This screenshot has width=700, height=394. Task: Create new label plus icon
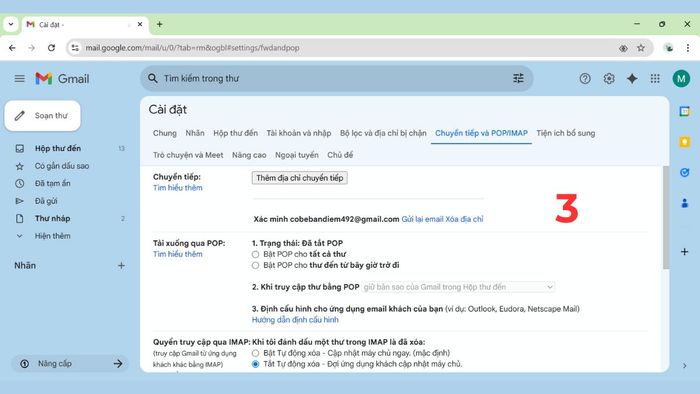coord(121,265)
